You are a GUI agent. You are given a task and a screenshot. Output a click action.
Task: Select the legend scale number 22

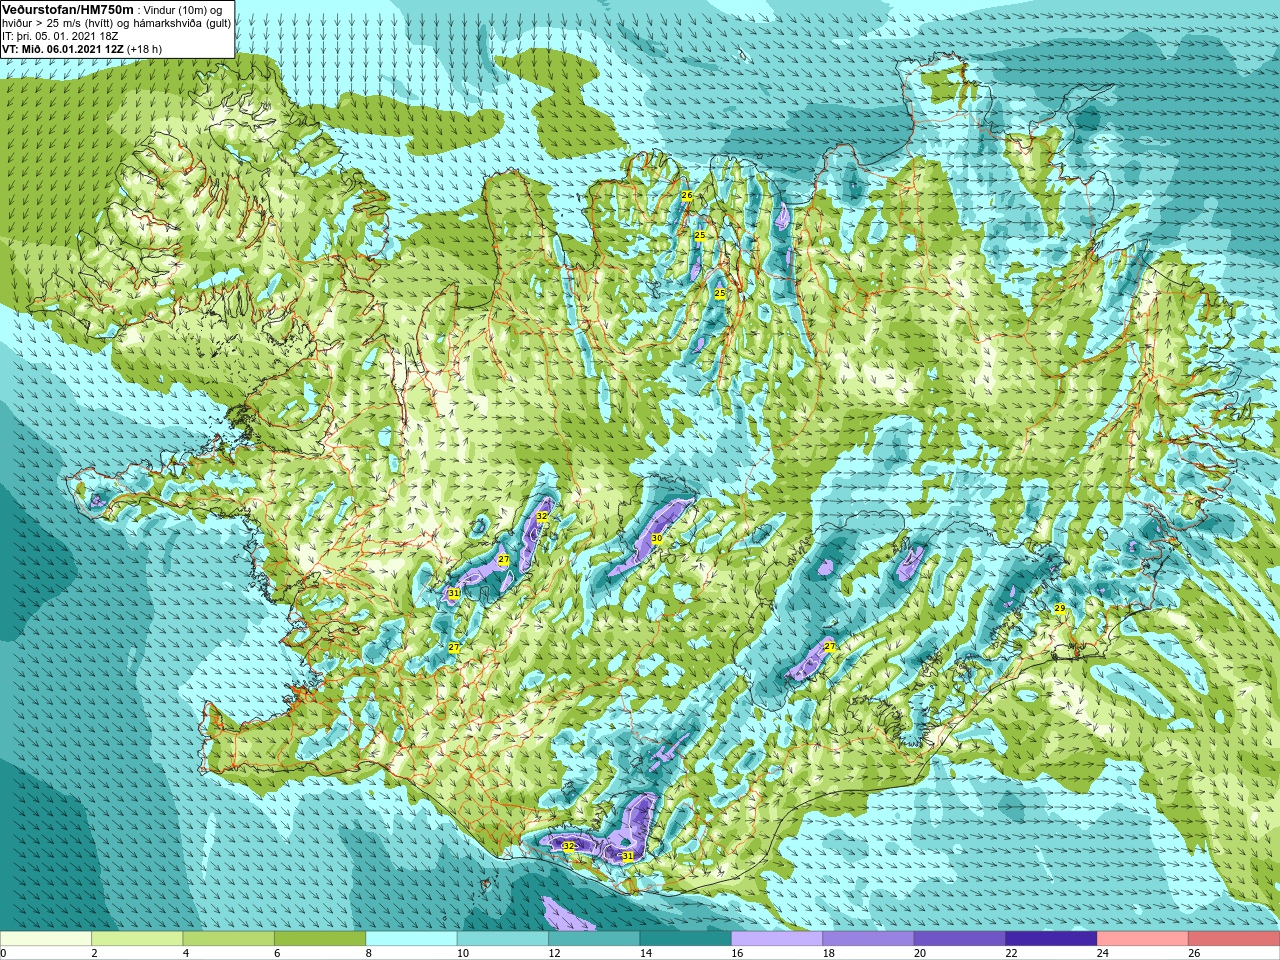point(1011,953)
